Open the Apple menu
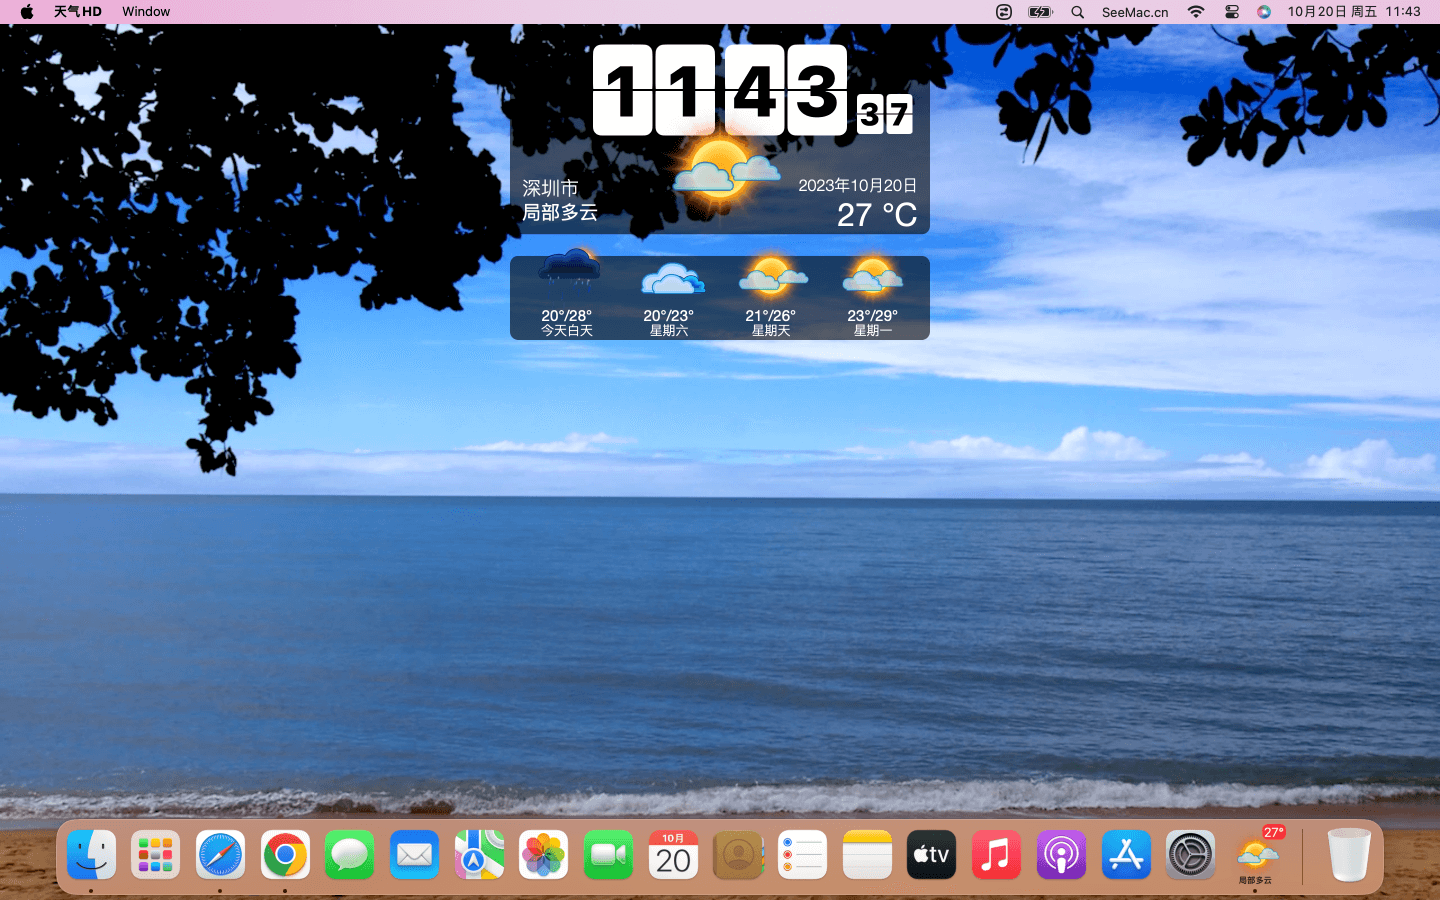1440x900 pixels. click(27, 12)
